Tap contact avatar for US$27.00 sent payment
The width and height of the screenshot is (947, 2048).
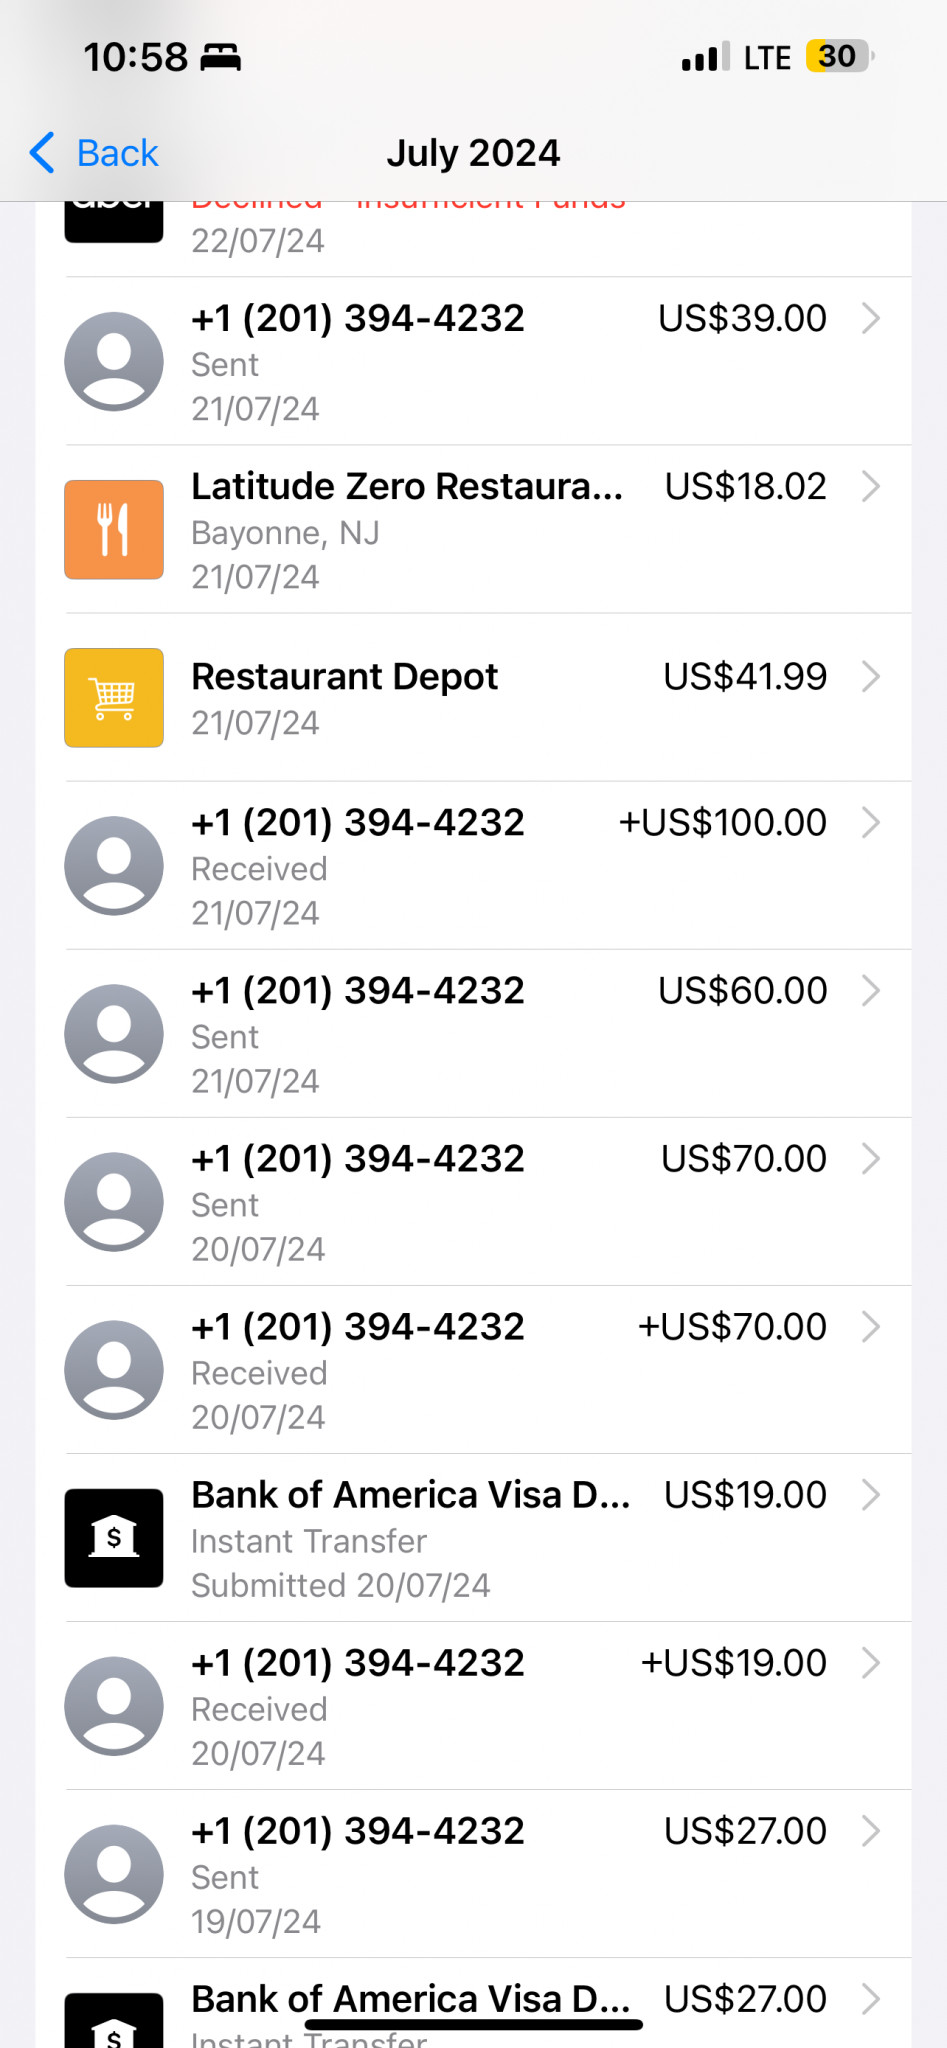pos(114,1874)
